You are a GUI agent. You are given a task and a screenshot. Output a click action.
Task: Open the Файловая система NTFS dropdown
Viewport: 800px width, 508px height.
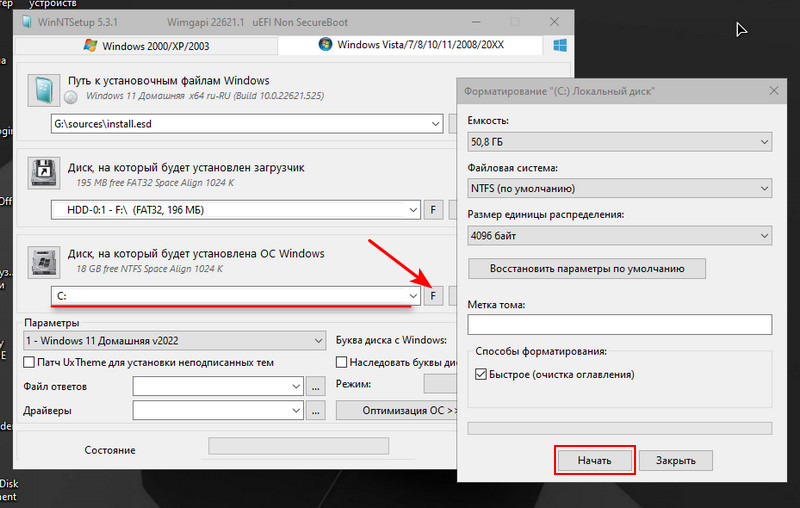(x=619, y=188)
